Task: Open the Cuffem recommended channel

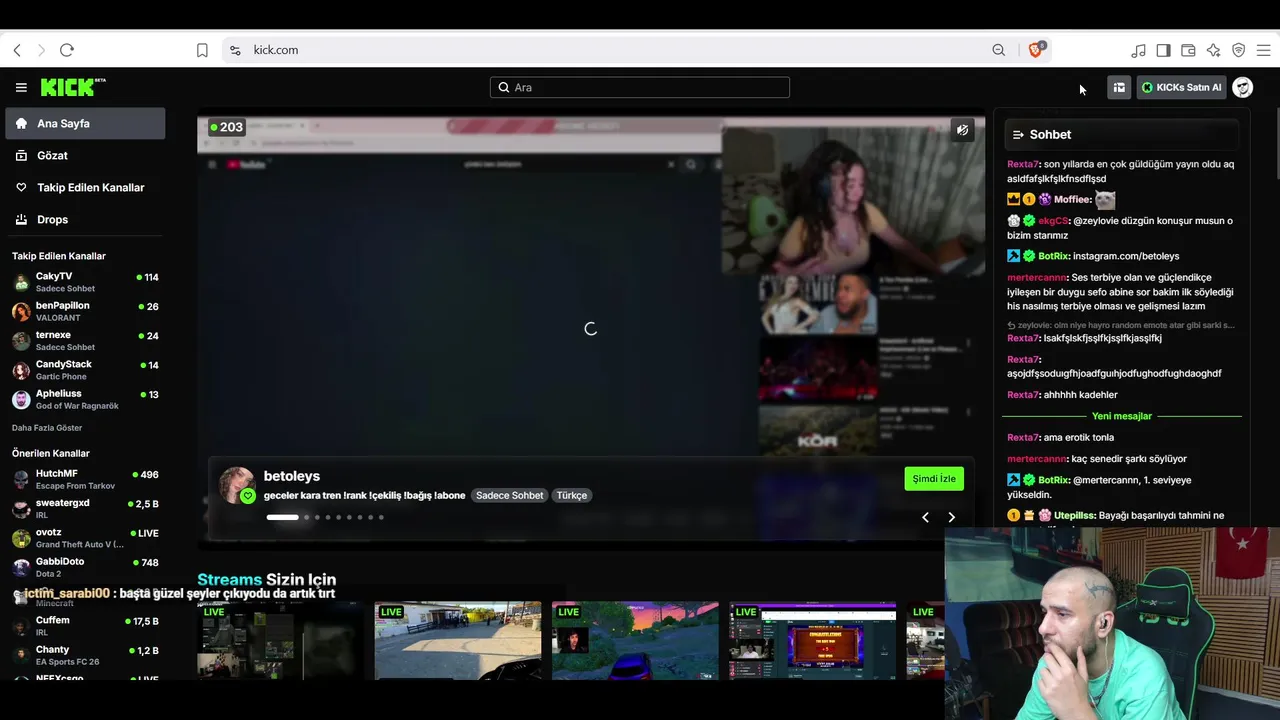Action: tap(85, 626)
